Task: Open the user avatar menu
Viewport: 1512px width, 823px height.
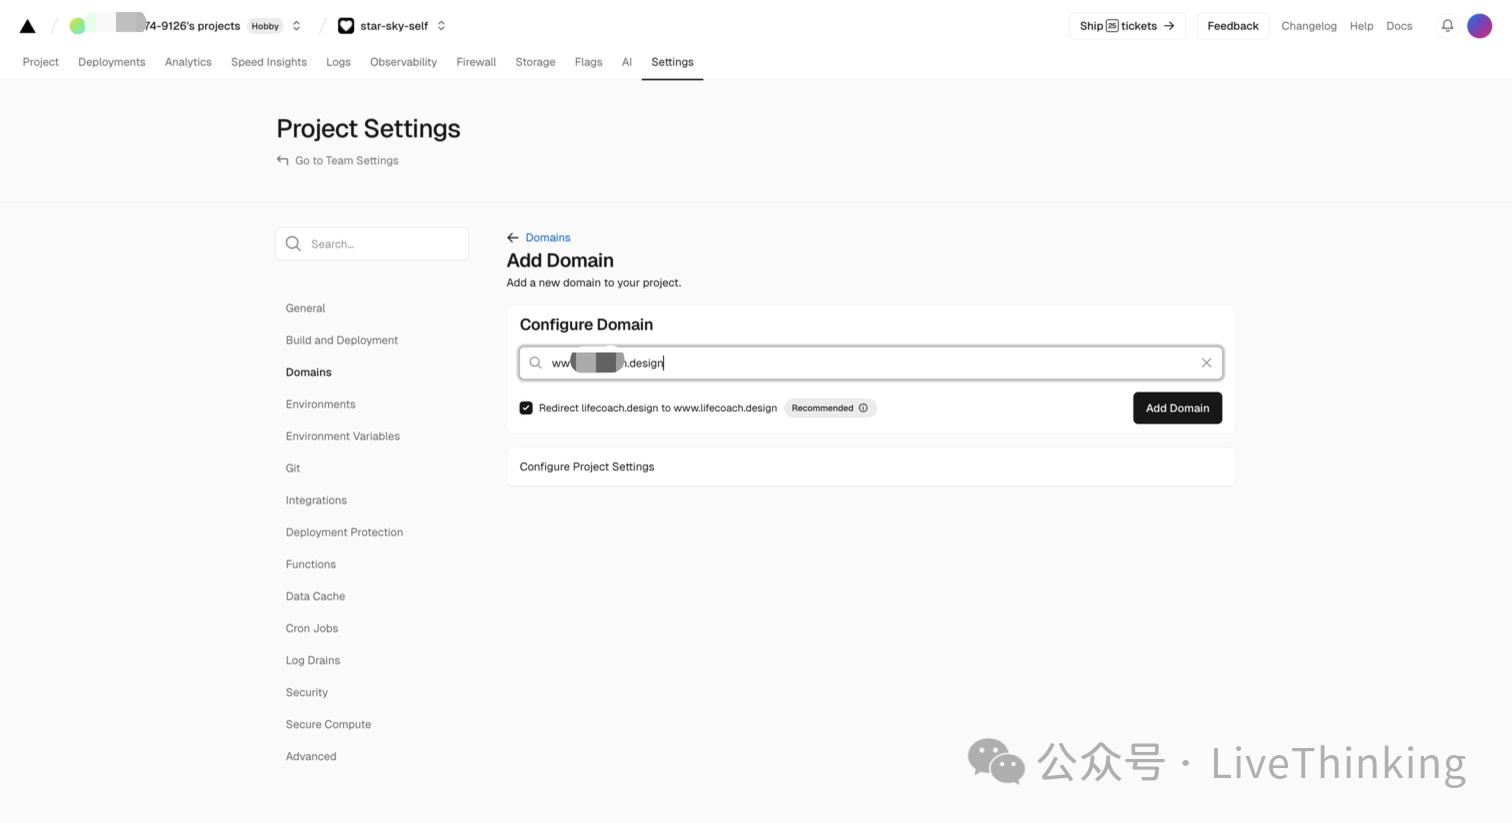Action: point(1479,26)
